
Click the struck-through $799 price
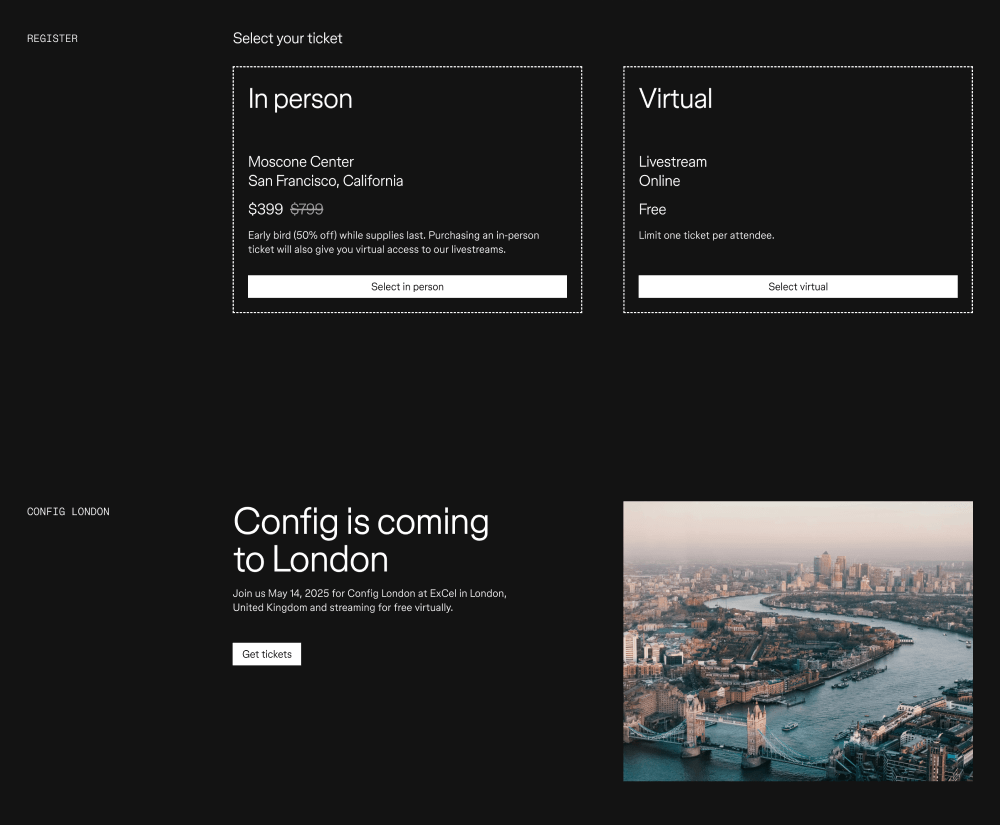[x=307, y=209]
